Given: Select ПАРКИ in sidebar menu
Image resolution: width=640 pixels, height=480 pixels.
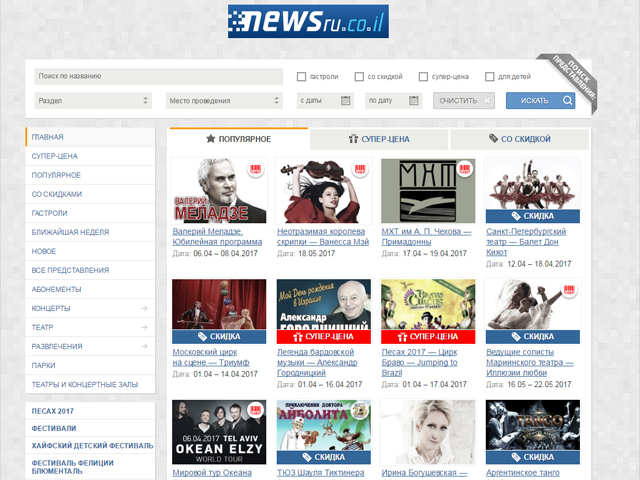Looking at the screenshot, I should click(x=90, y=365).
